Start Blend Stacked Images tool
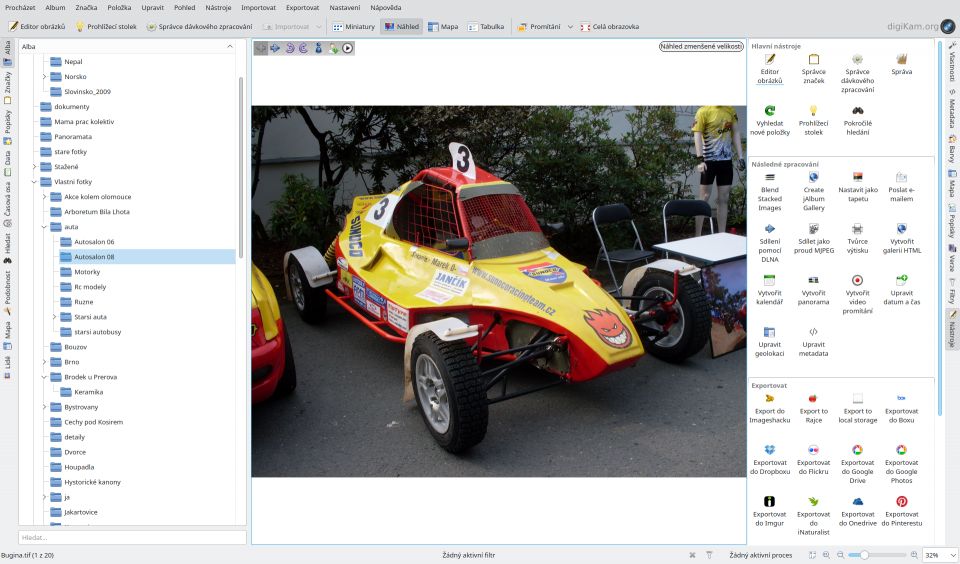960x564 pixels. pyautogui.click(x=770, y=191)
